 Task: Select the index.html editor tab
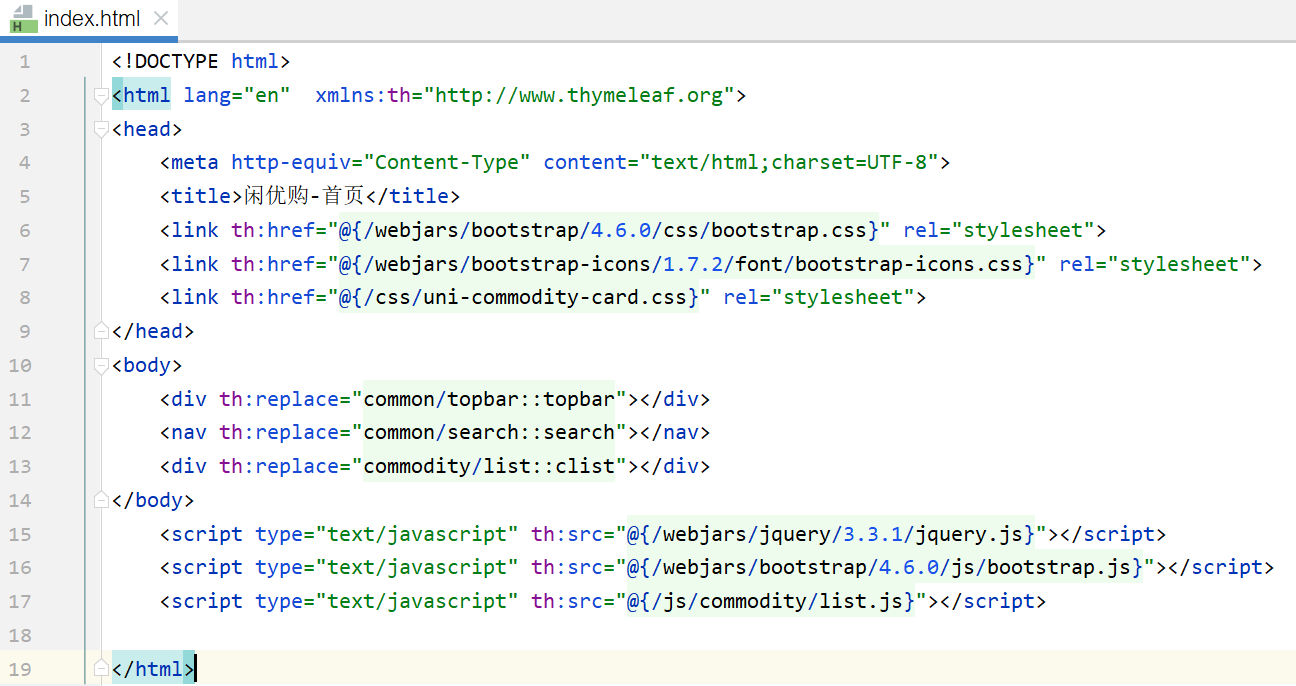coord(89,19)
